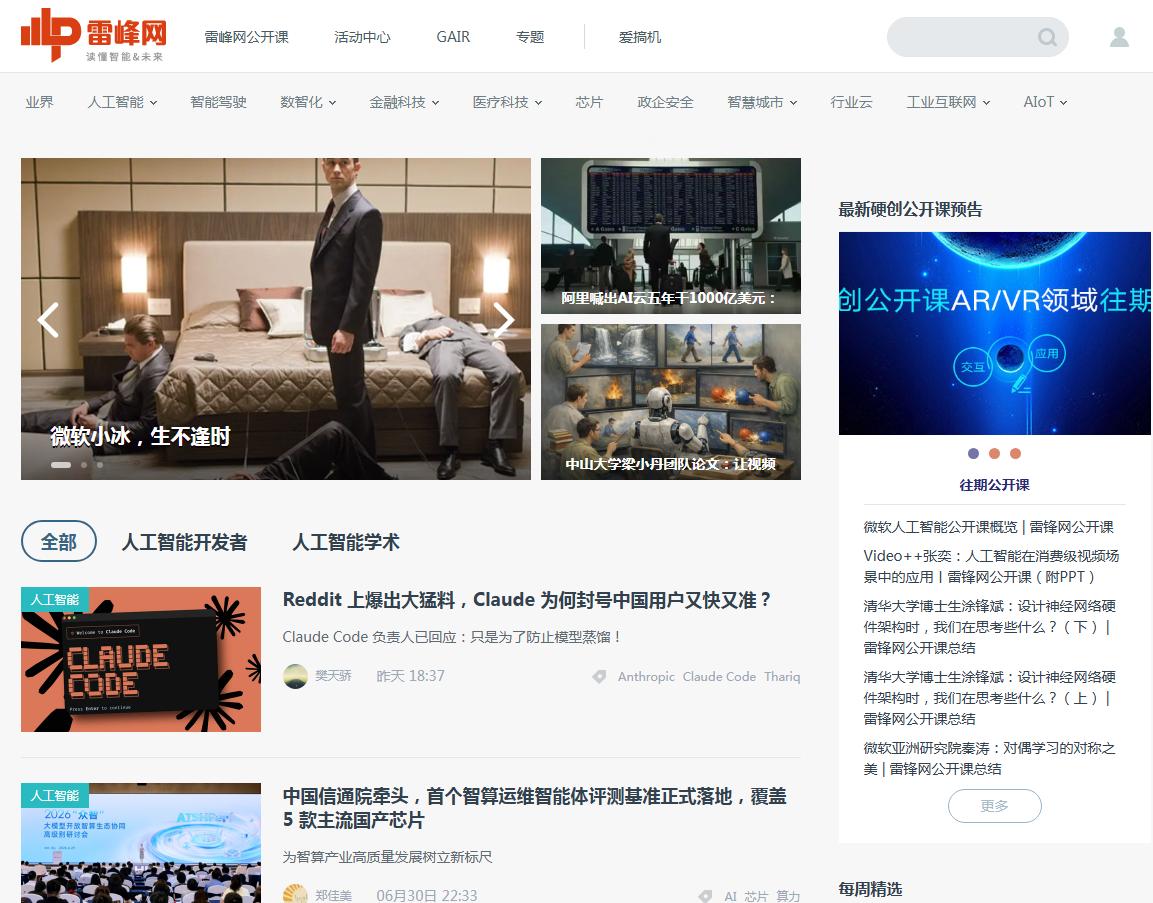Open 活动中心 in top navigation
This screenshot has height=903, width=1153.
363,37
